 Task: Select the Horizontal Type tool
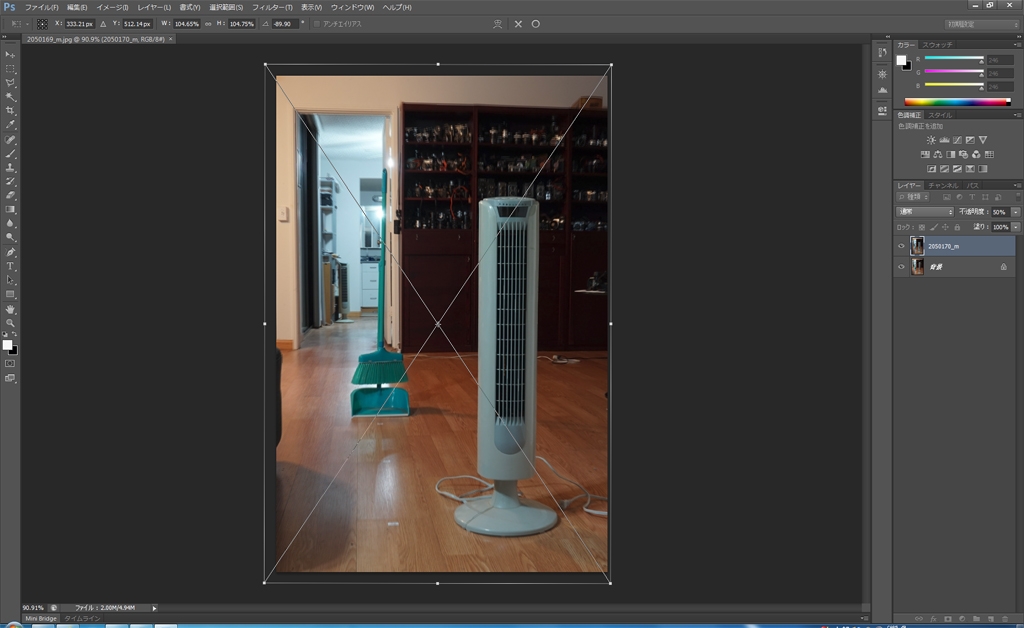10,266
